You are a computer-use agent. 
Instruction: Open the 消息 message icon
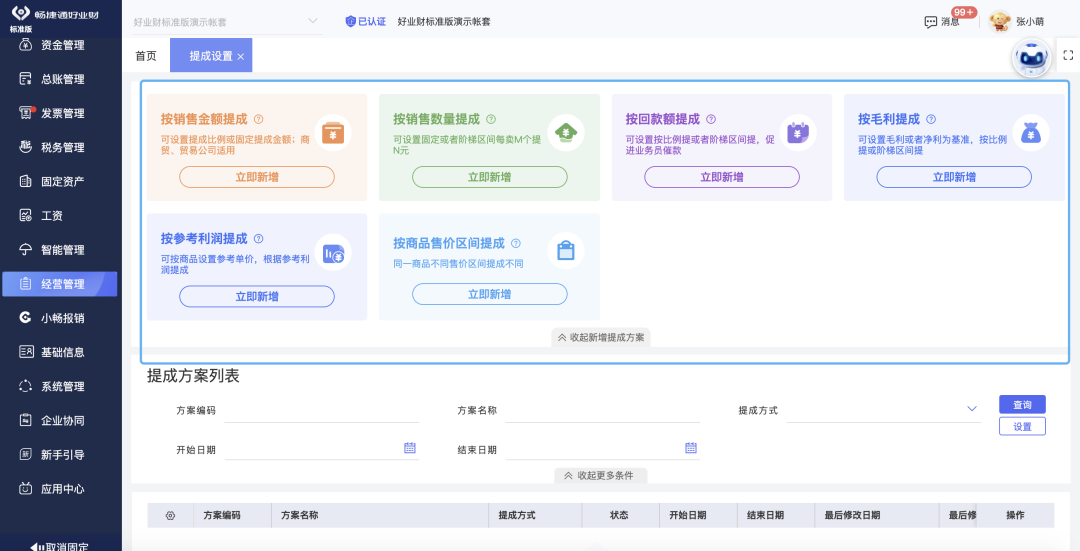[x=931, y=22]
